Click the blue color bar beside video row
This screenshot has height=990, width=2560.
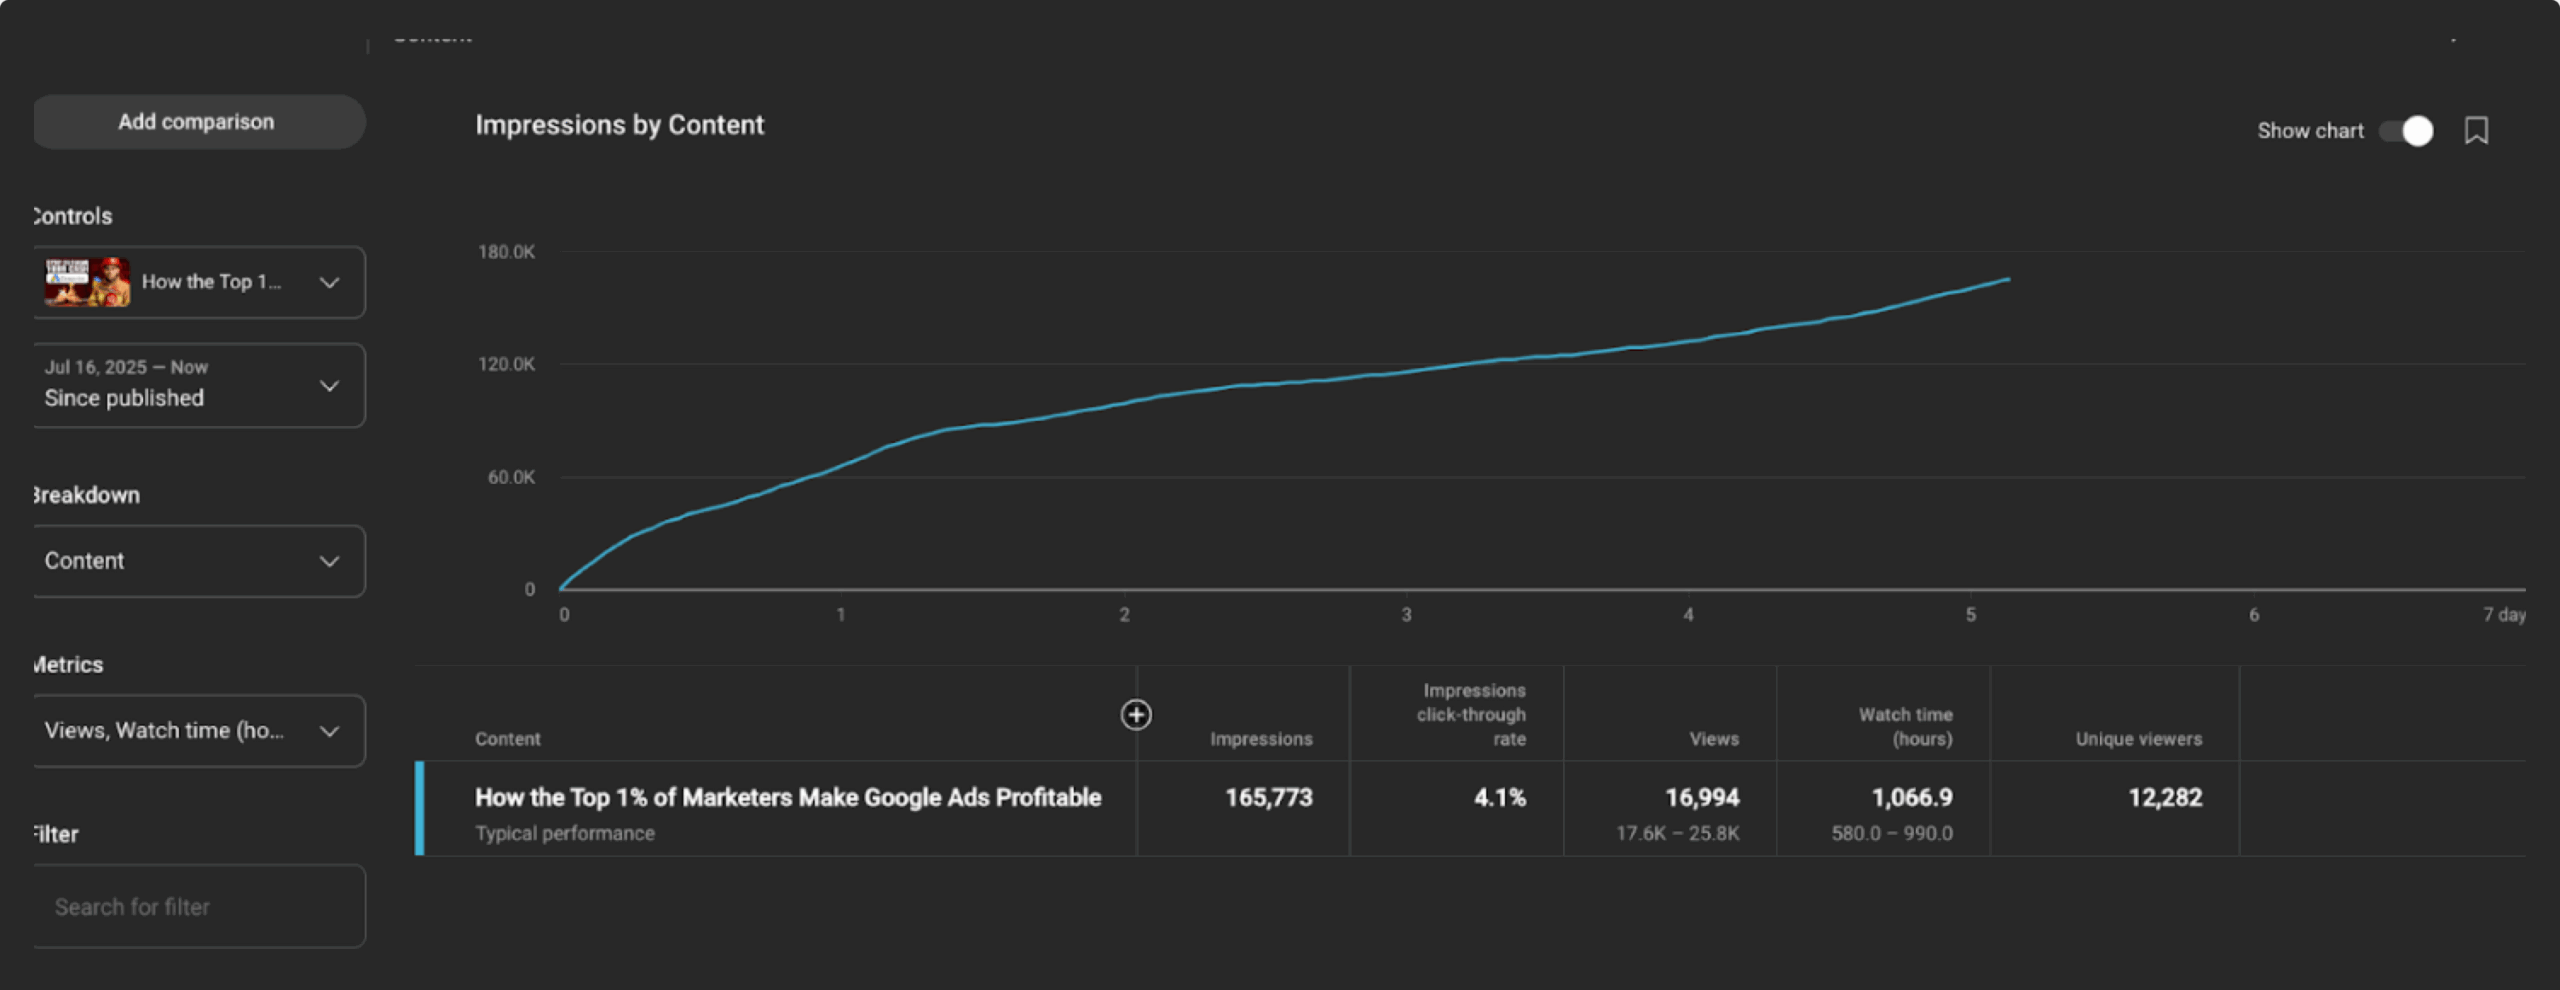coord(420,808)
